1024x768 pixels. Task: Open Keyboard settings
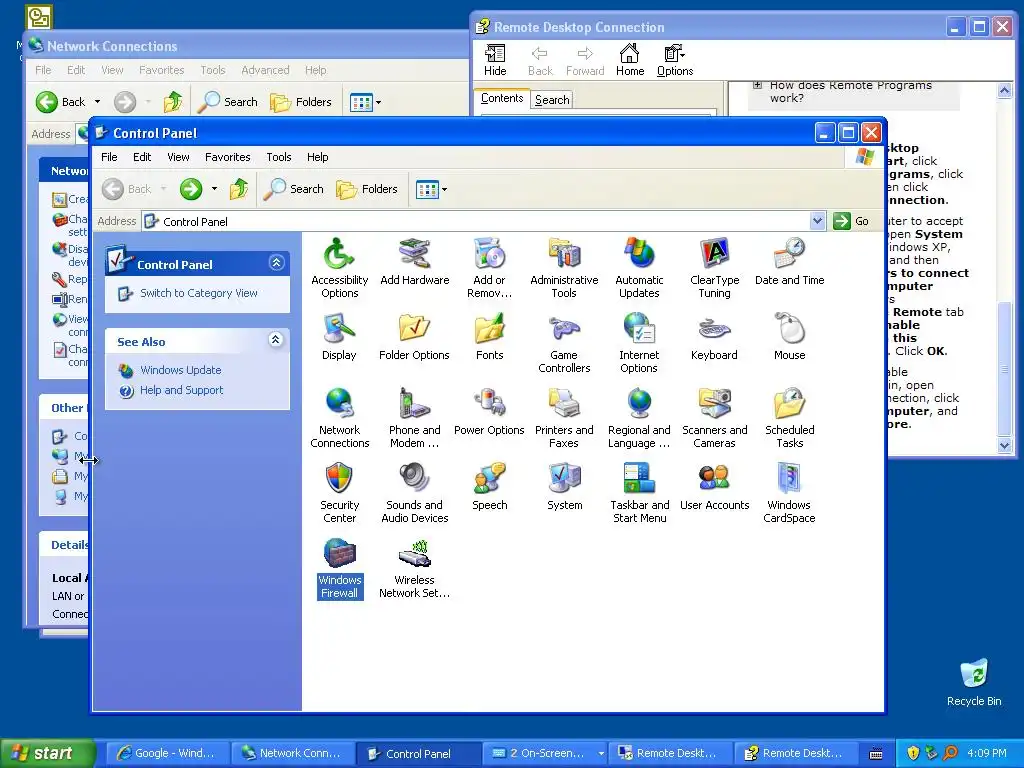[714, 337]
